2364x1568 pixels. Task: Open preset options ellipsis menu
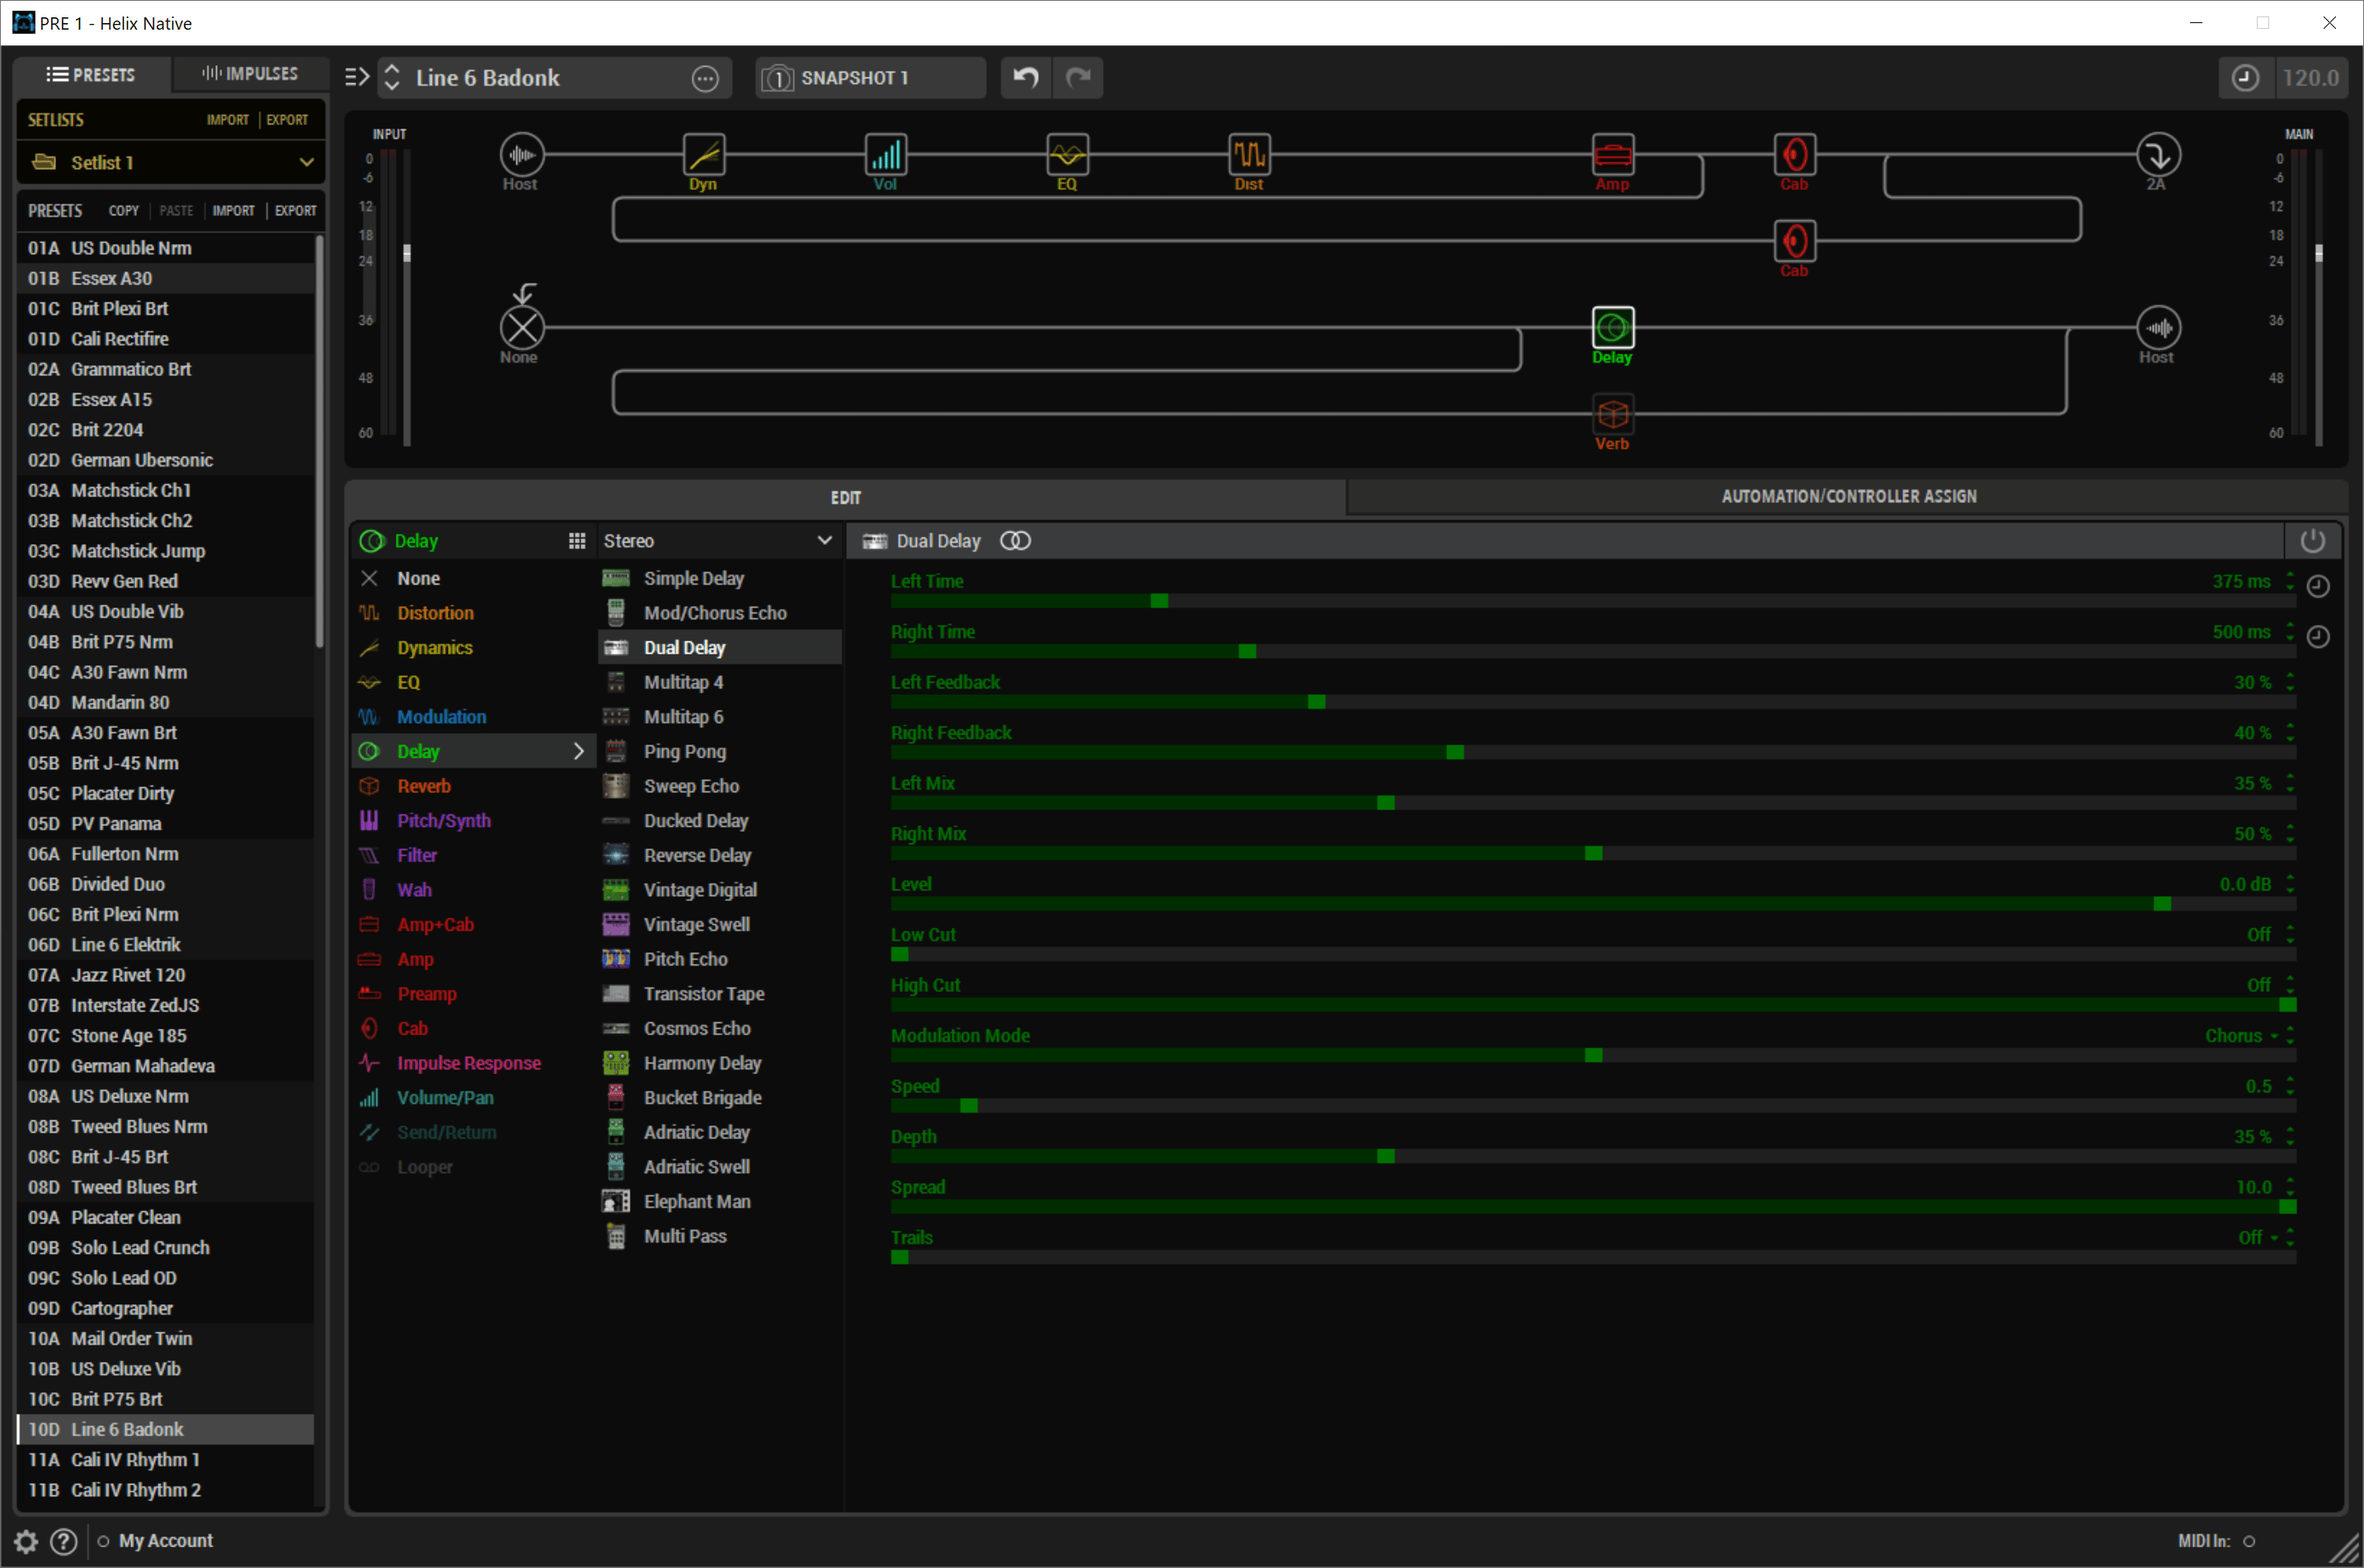pos(705,78)
